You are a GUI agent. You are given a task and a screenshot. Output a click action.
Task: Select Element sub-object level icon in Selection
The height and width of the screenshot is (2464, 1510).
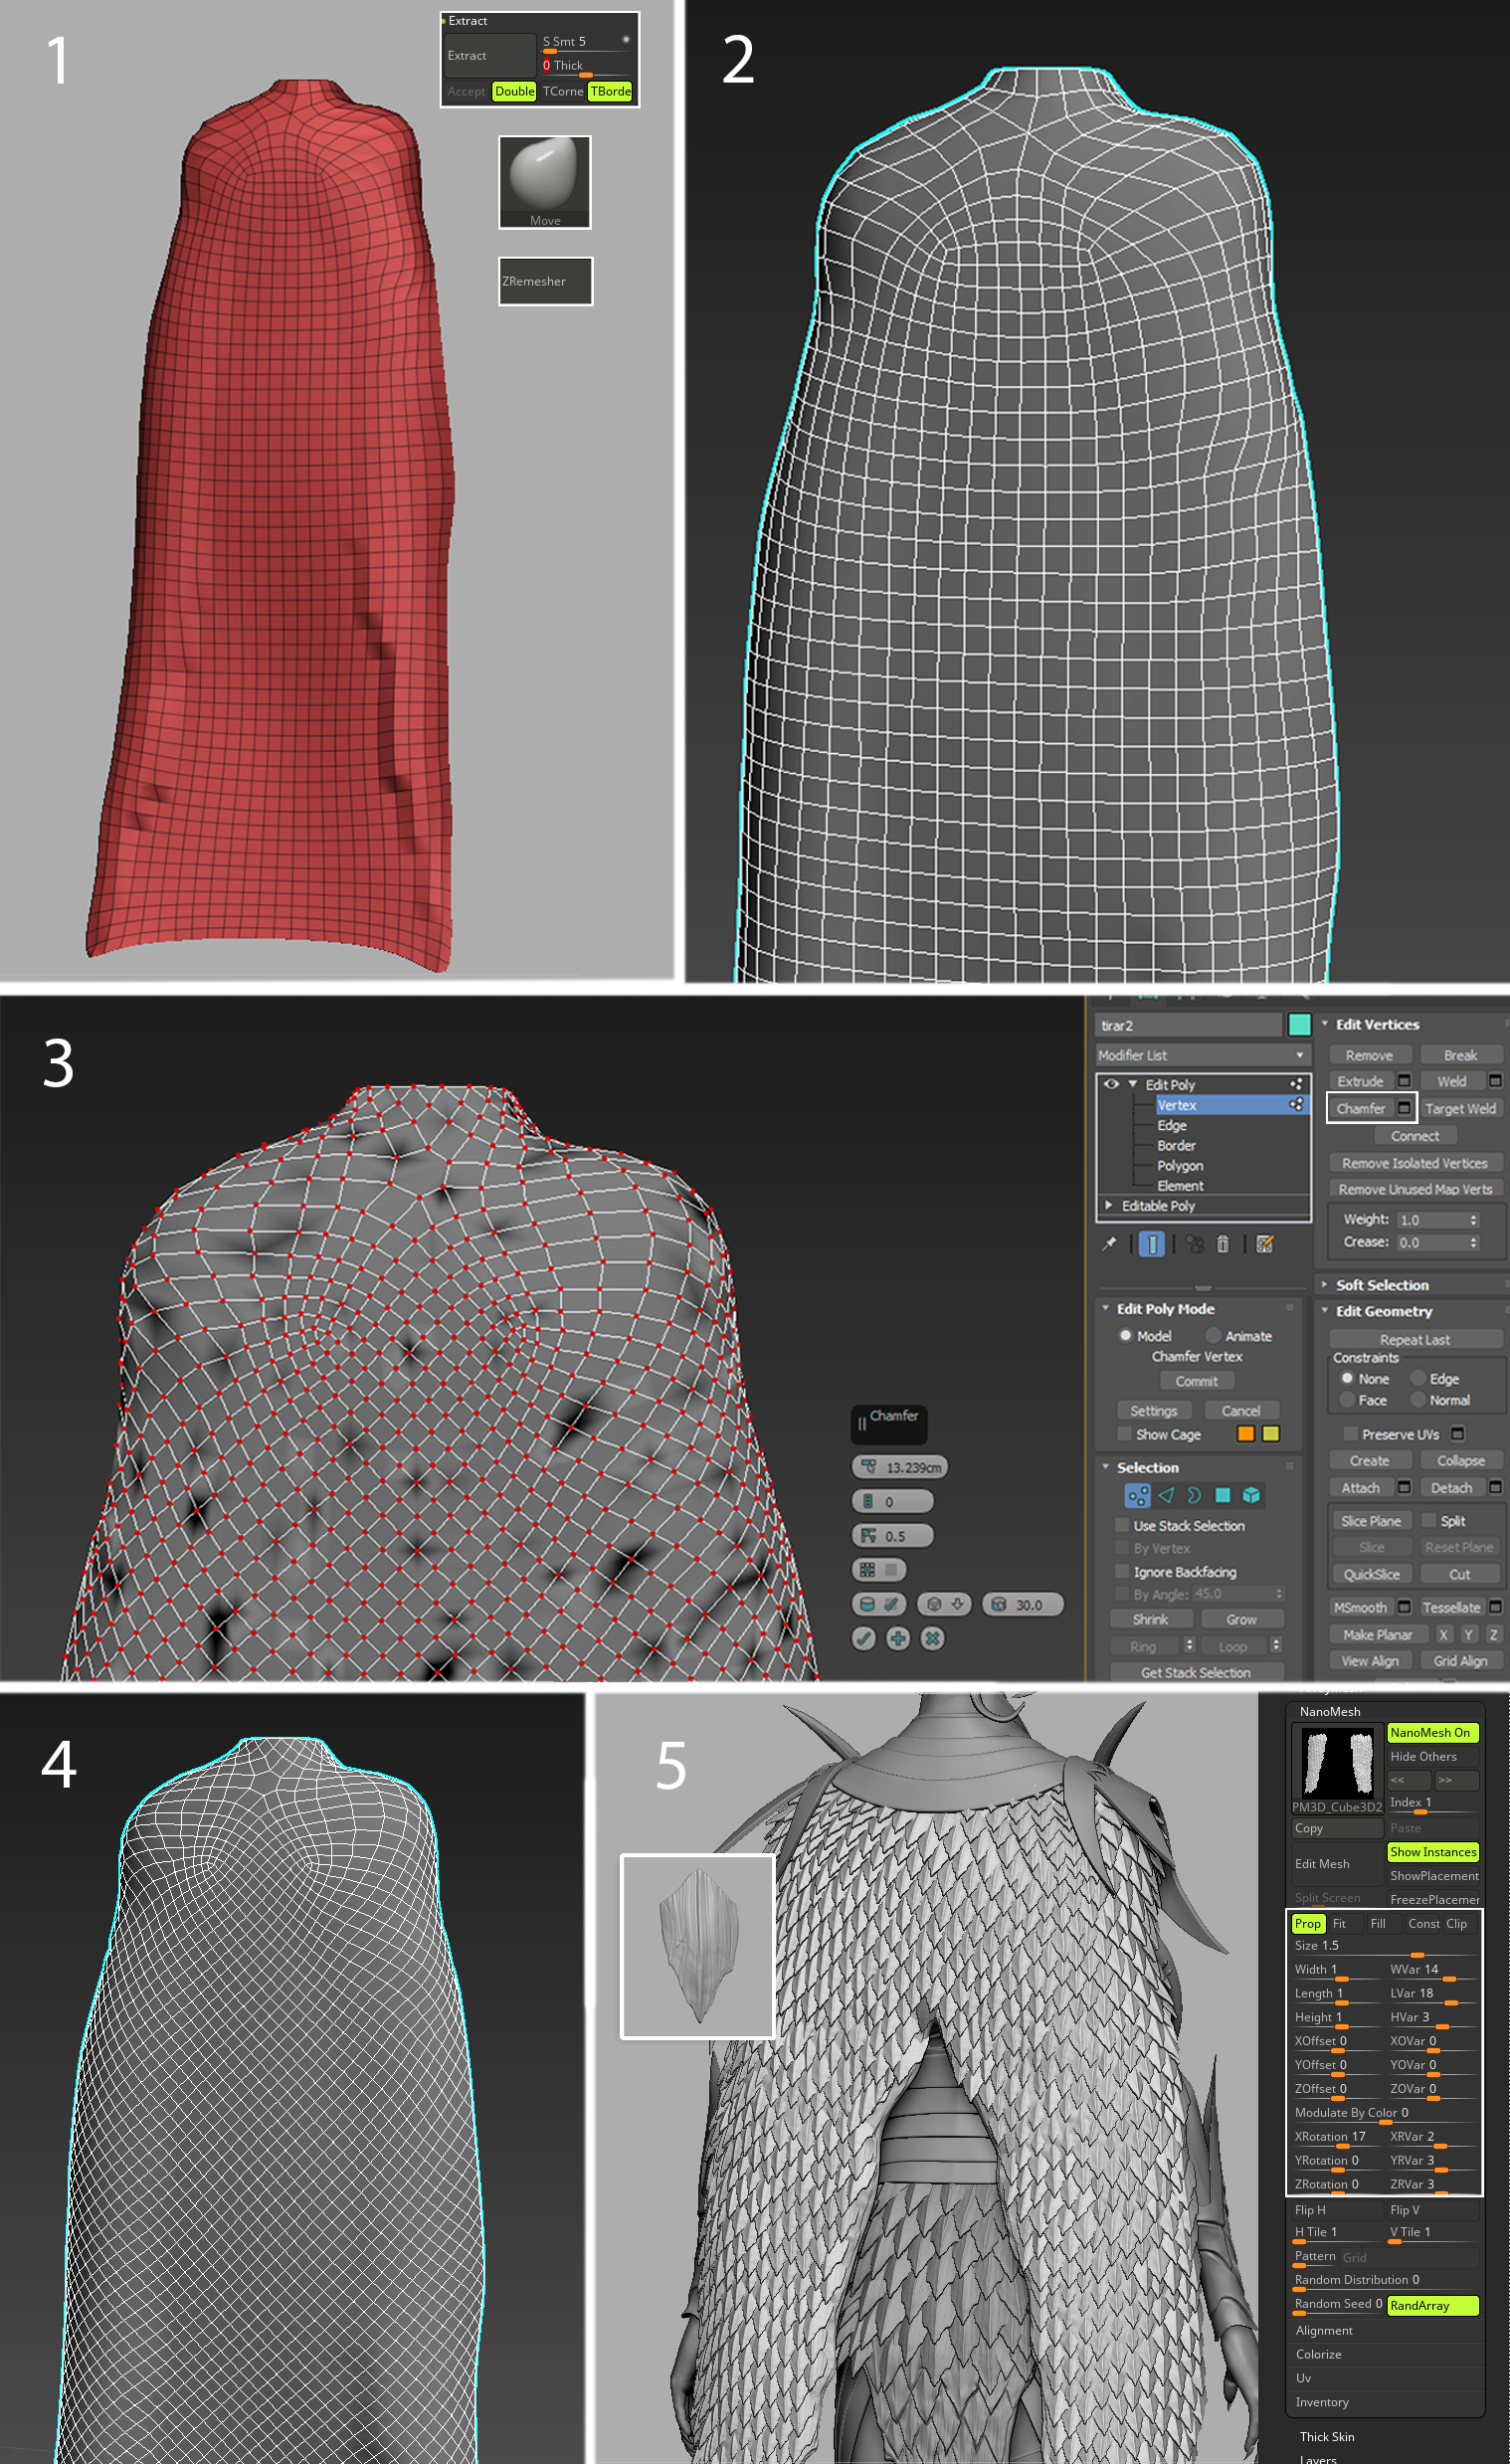coord(1251,1495)
